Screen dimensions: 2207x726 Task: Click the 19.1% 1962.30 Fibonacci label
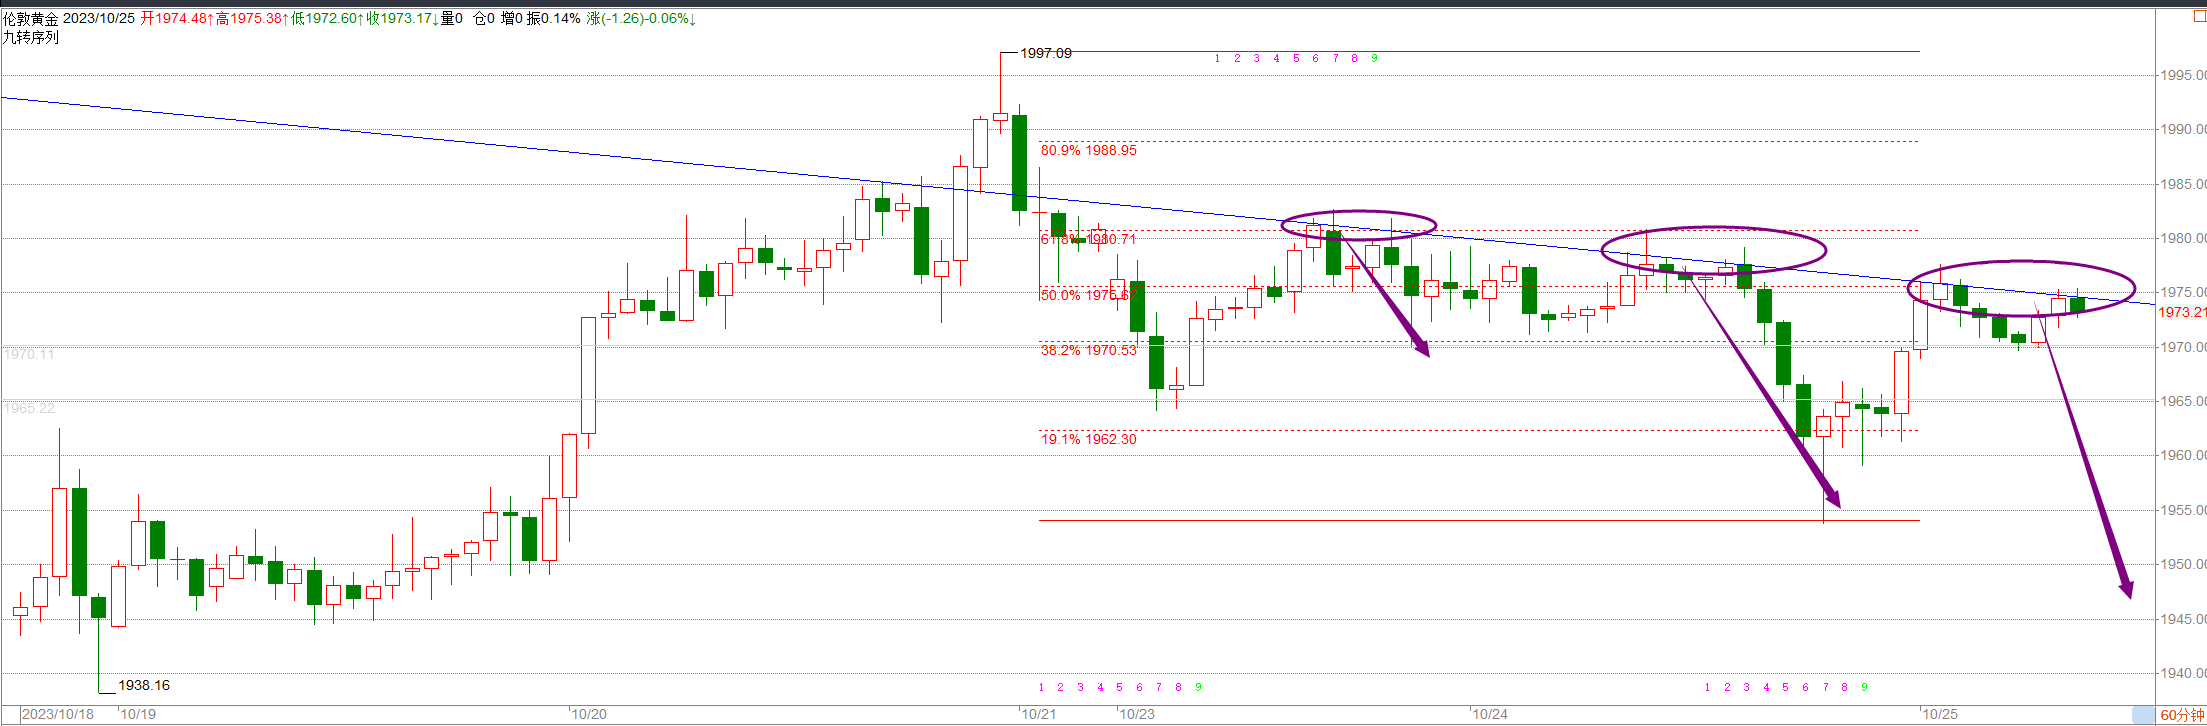pos(1089,439)
